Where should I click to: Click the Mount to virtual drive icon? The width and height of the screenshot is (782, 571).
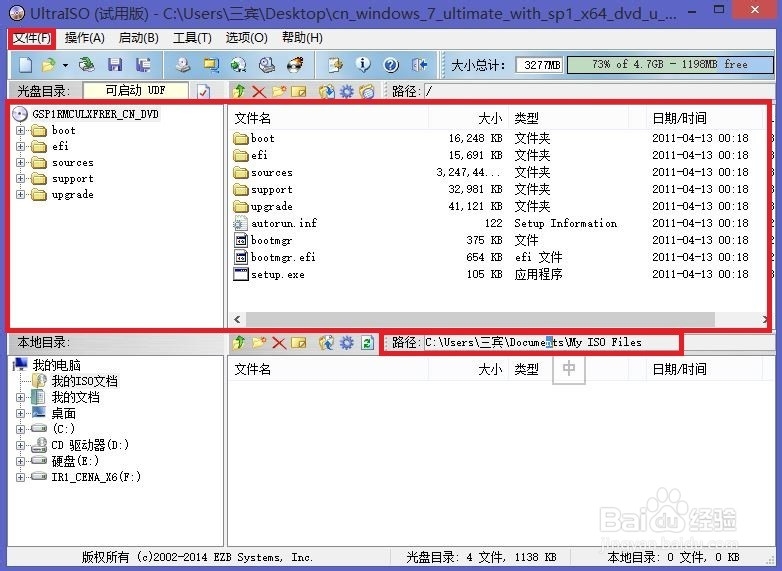coord(267,65)
